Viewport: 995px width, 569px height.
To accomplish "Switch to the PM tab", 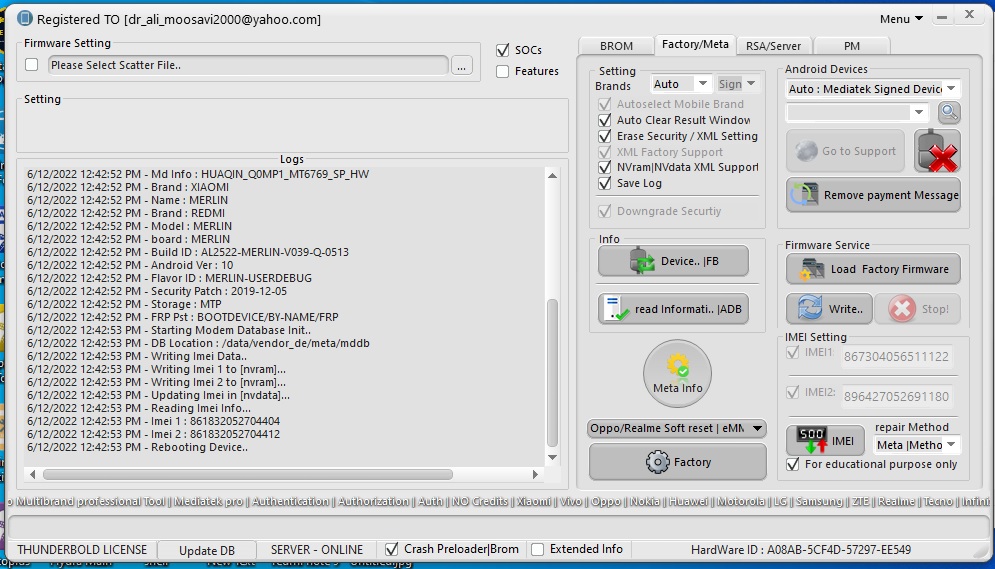I will tap(852, 46).
